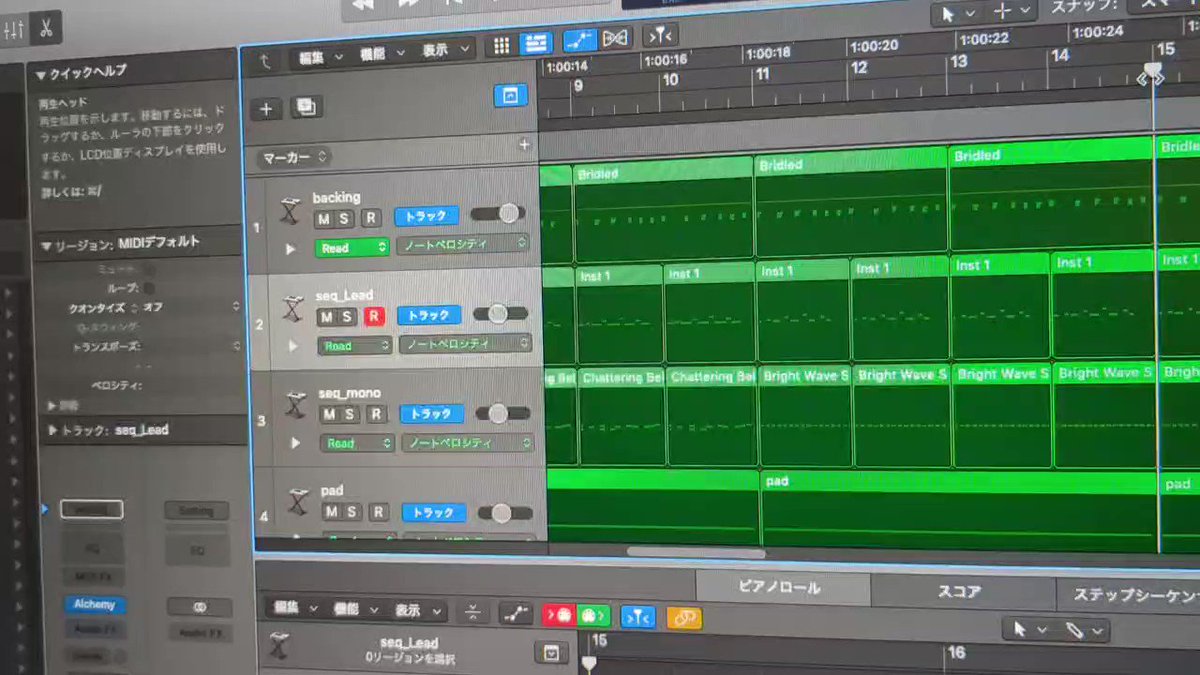Click piano roll collapse mode icon

473,612
